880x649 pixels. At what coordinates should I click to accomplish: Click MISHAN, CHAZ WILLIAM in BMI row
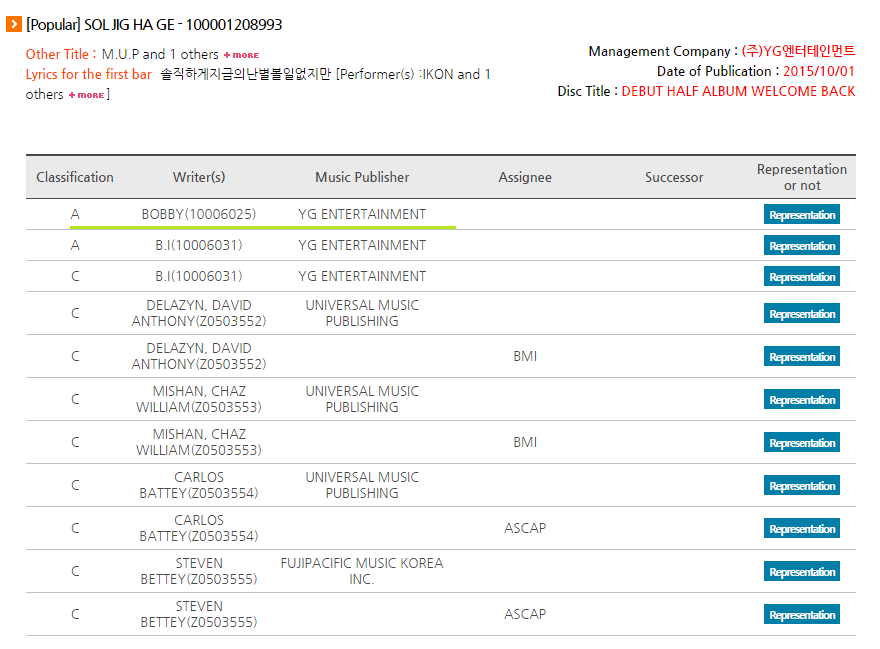199,442
